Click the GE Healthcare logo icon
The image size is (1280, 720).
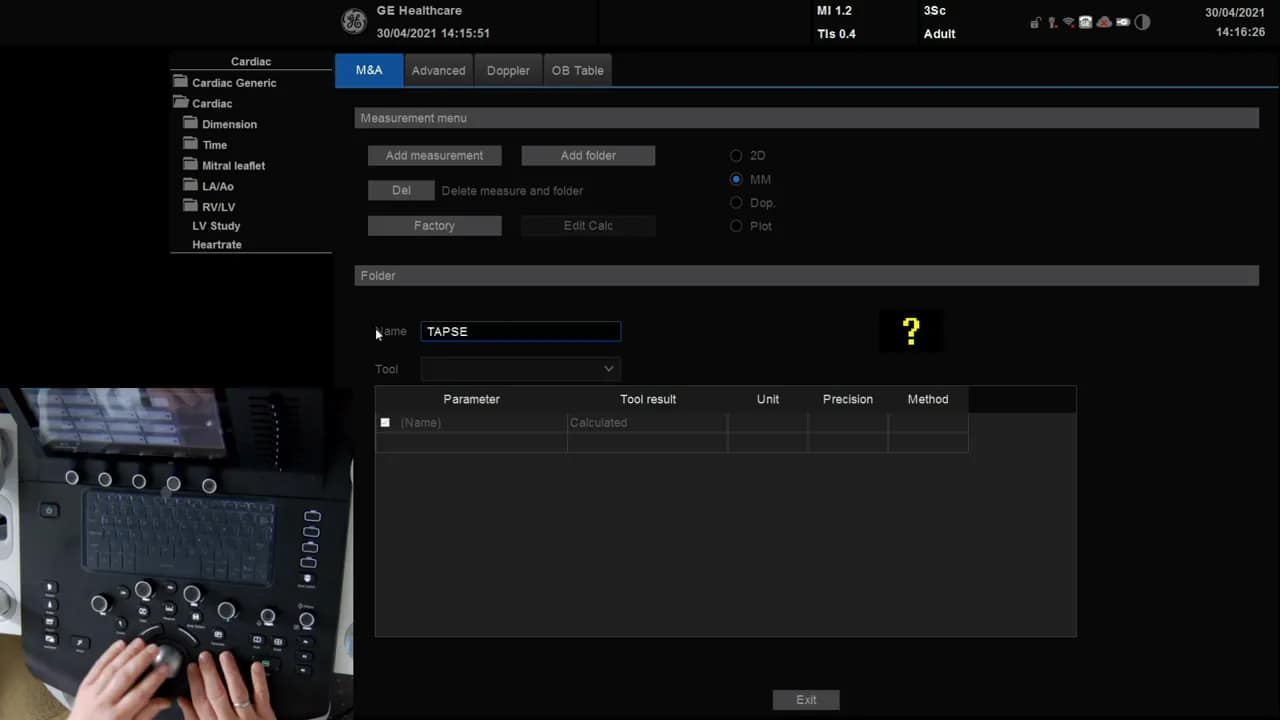coord(354,22)
